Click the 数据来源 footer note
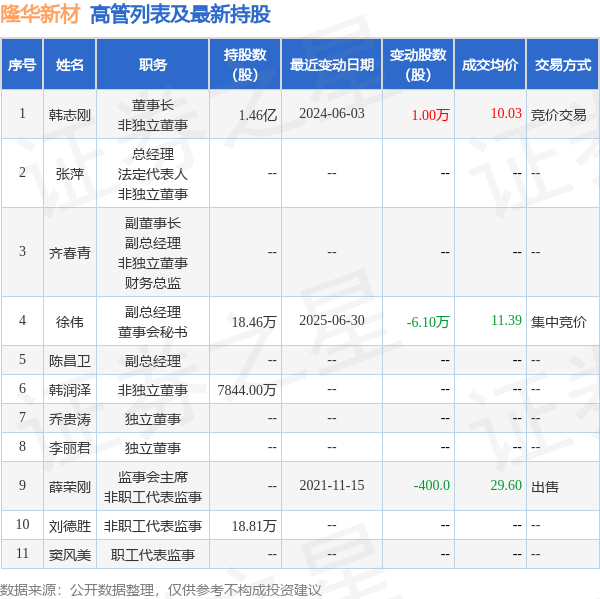The image size is (600, 599). tap(161, 590)
